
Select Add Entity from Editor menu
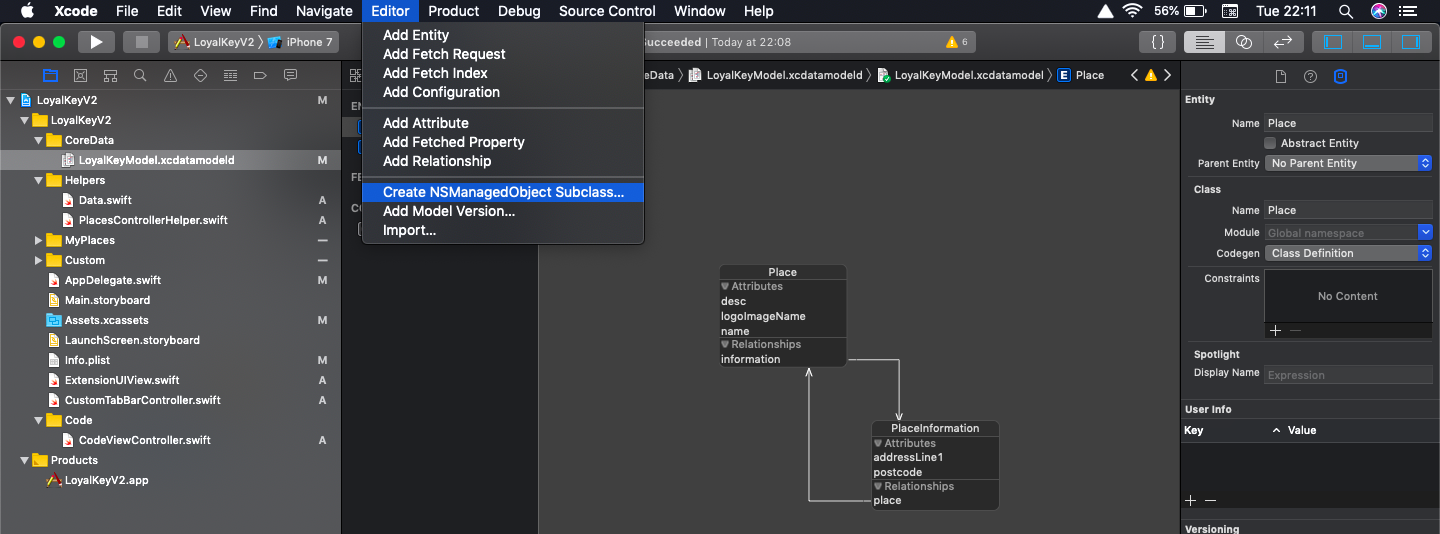click(416, 35)
